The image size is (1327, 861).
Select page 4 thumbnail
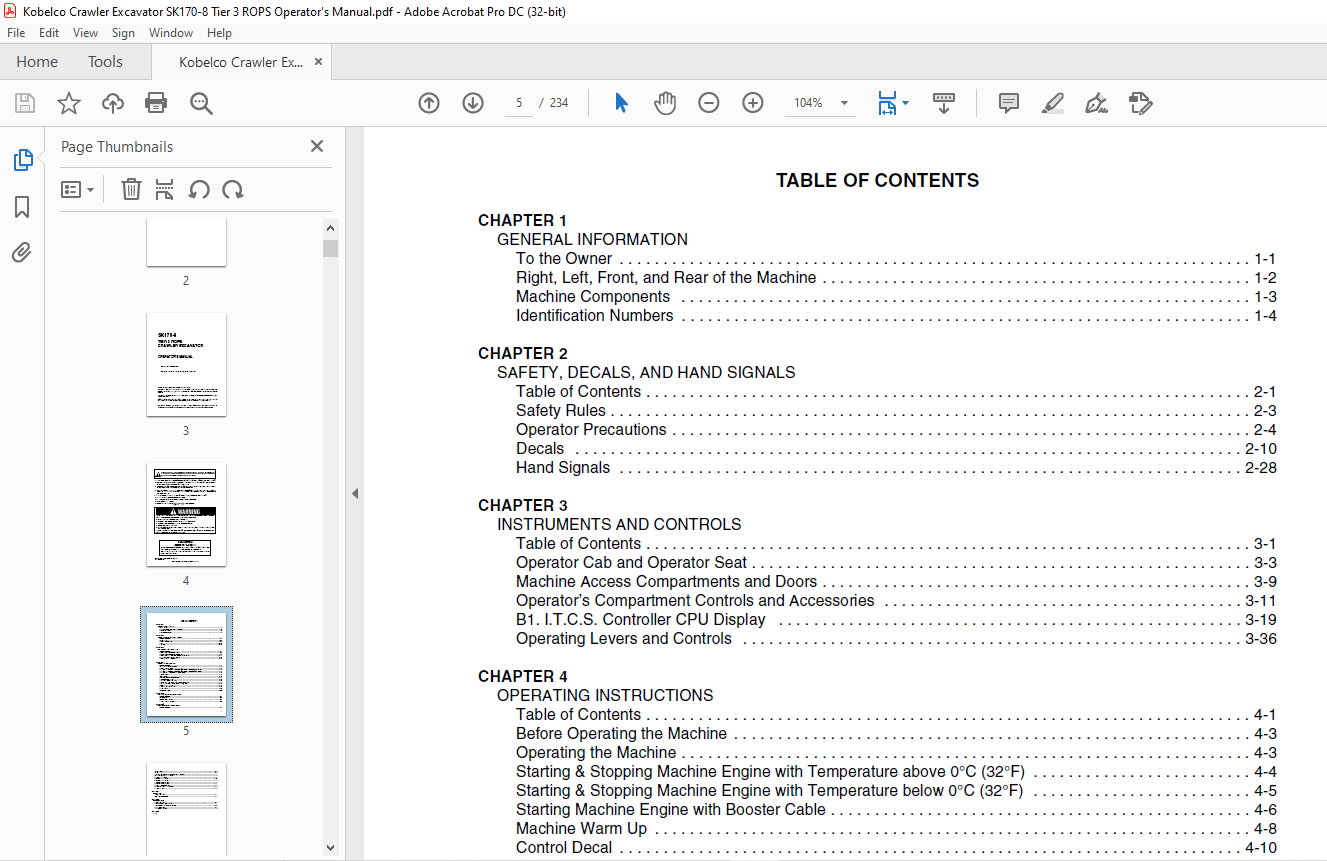pyautogui.click(x=186, y=514)
